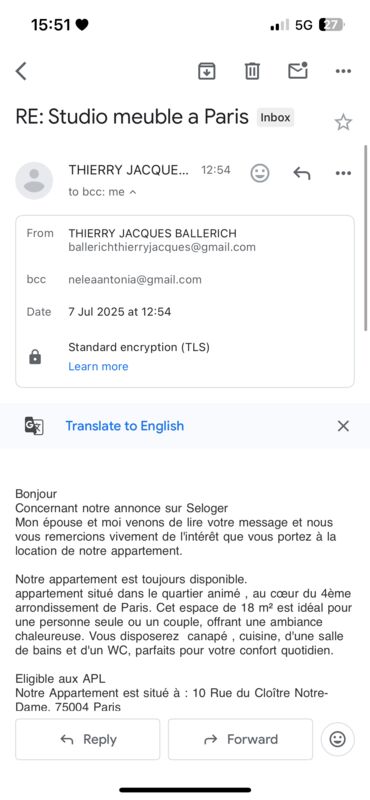370x800 pixels.
Task: Dismiss the translate banner with X
Action: pyautogui.click(x=343, y=426)
